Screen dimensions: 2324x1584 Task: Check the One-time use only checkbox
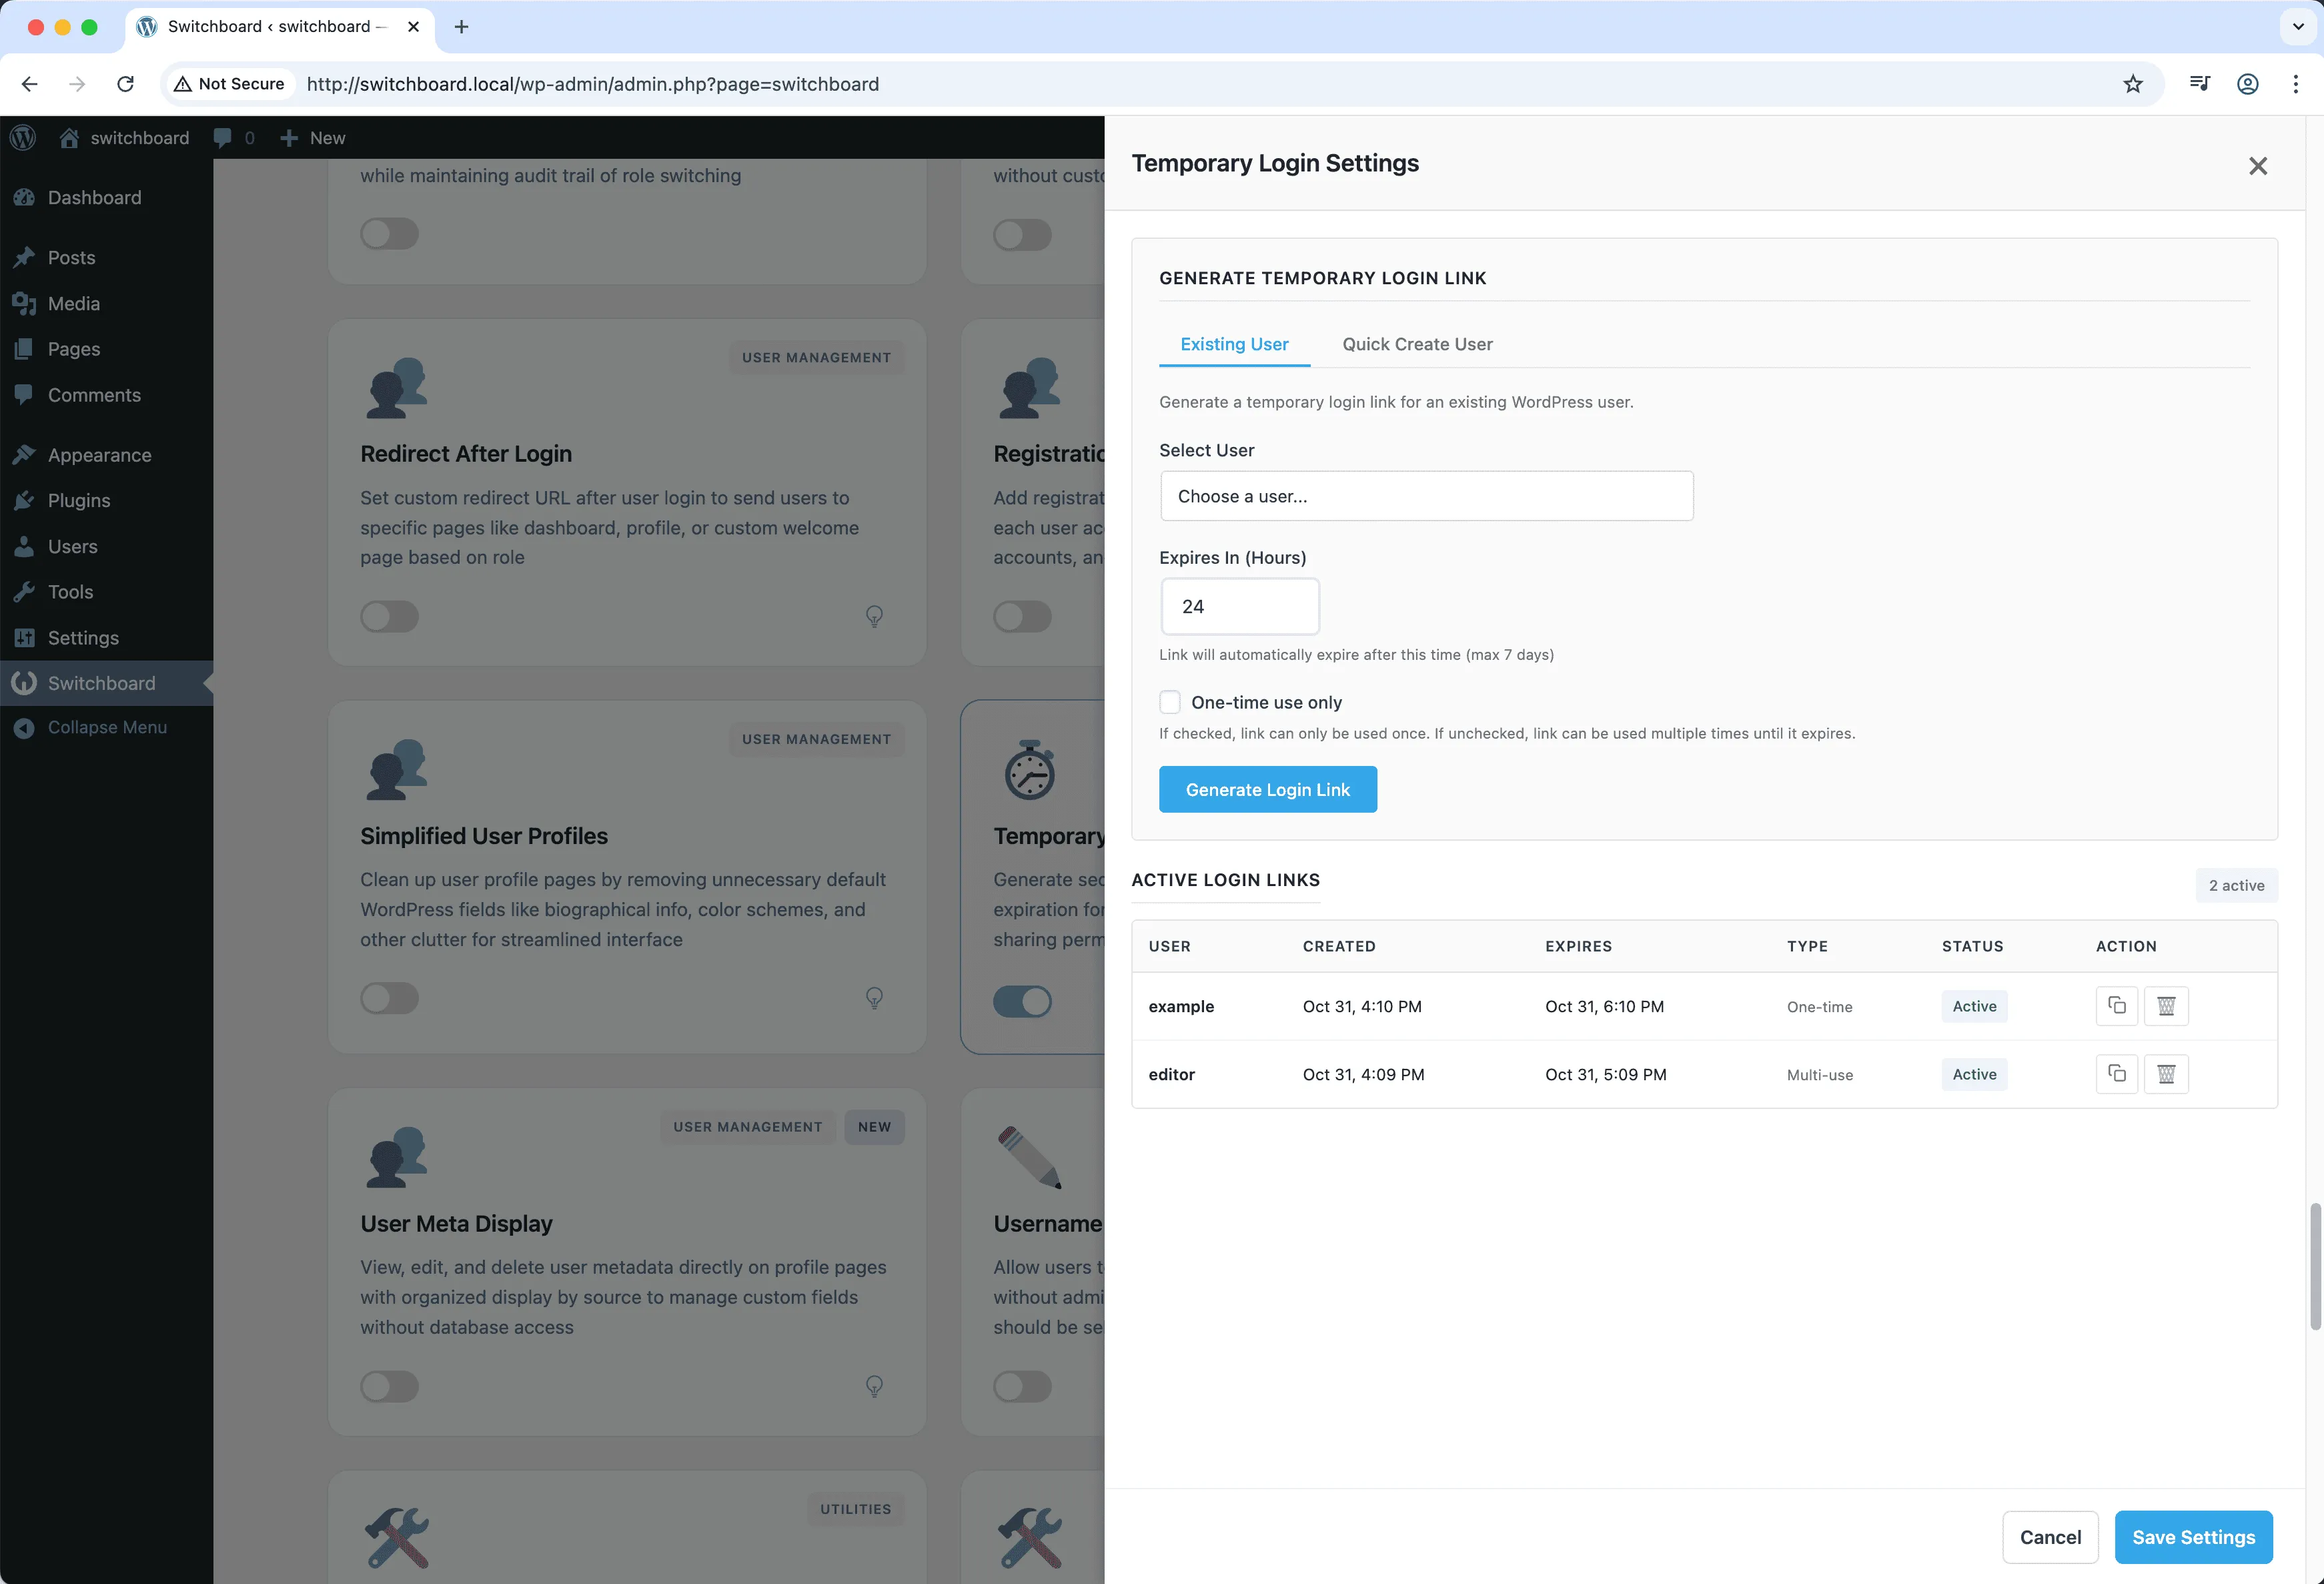coord(1169,701)
